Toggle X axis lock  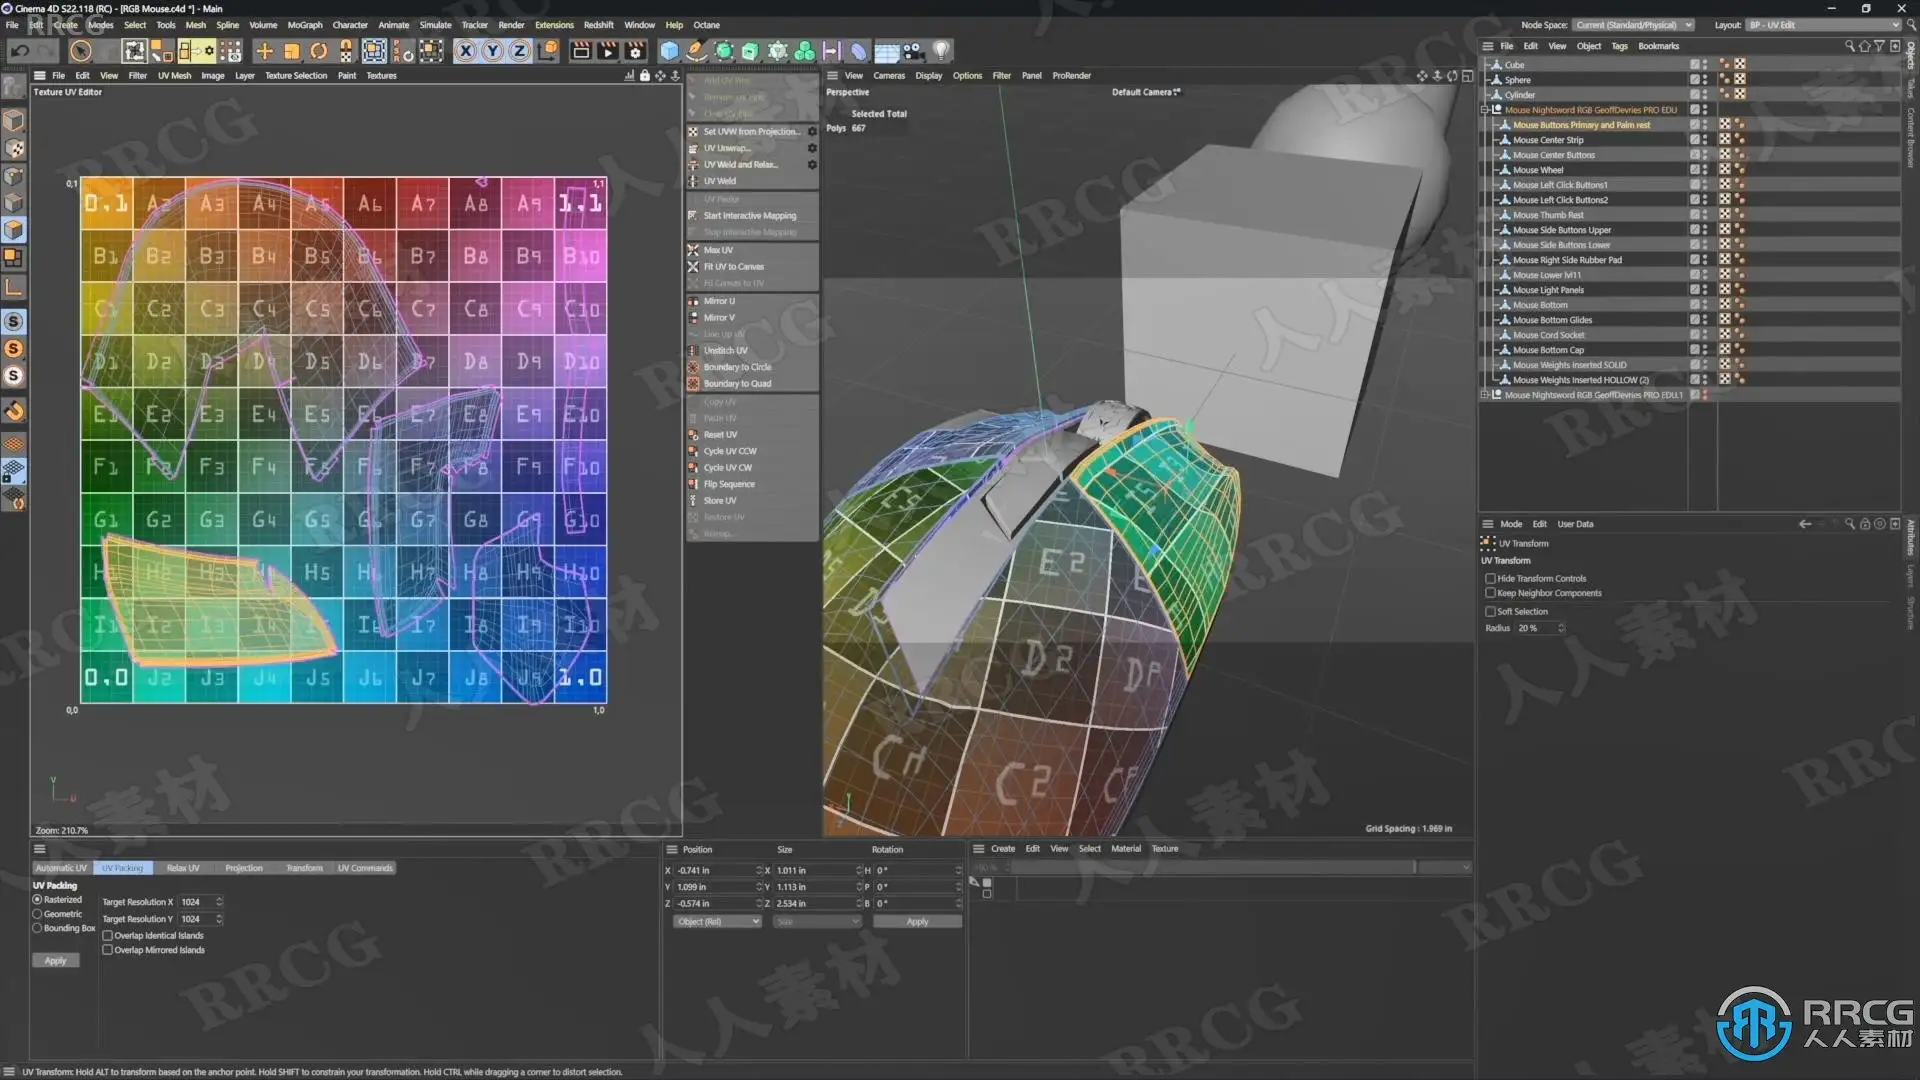[x=465, y=51]
